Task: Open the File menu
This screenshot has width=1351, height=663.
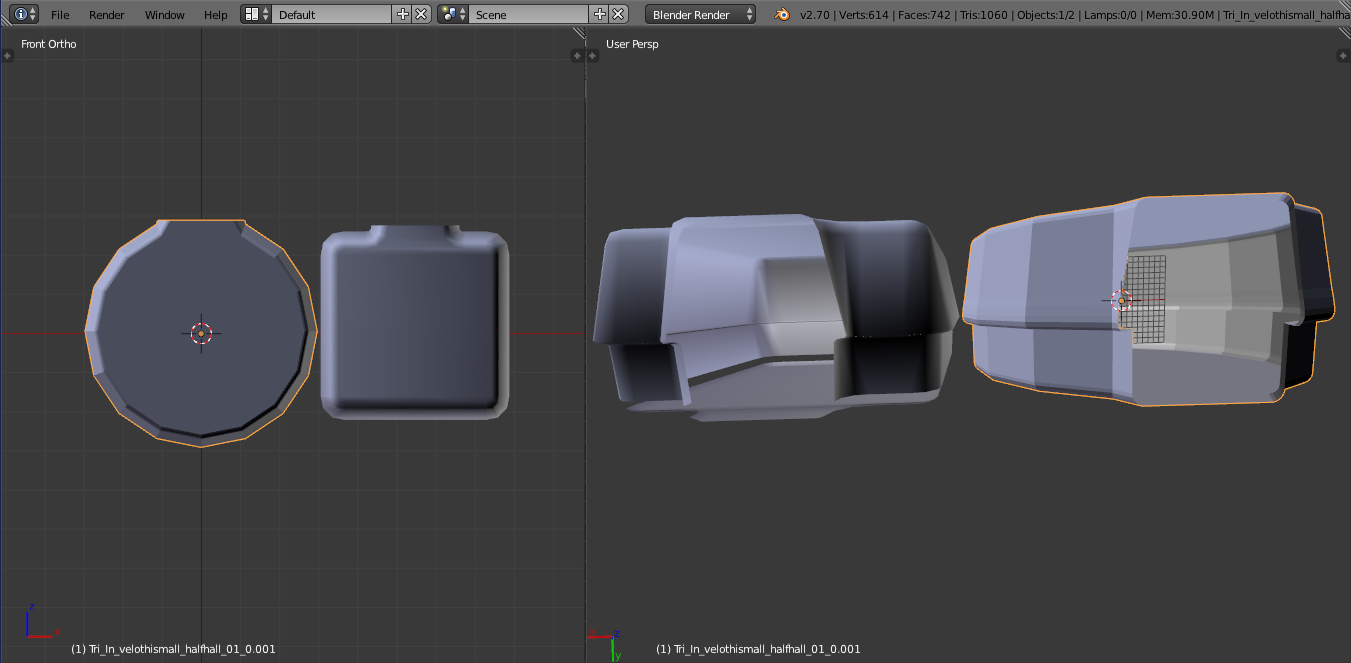Action: [x=60, y=15]
